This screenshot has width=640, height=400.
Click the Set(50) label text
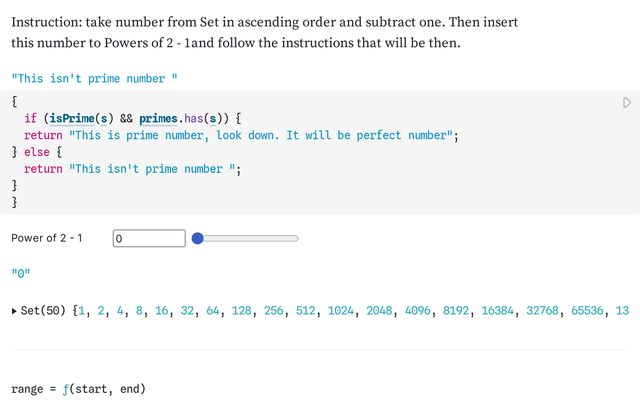click(x=44, y=311)
